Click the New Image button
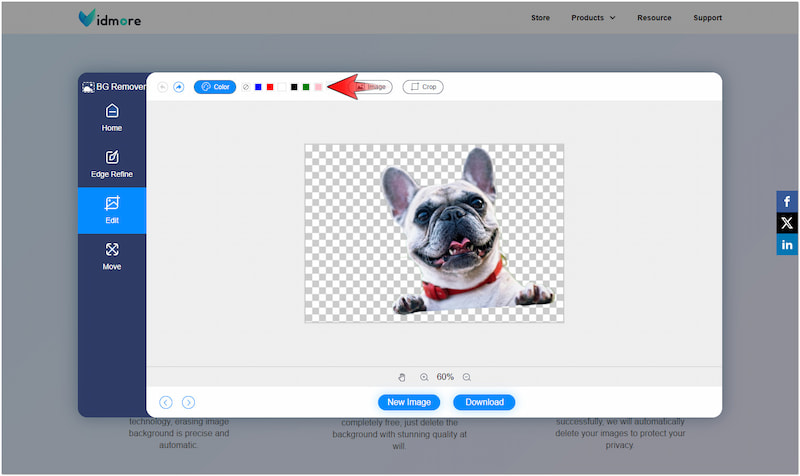This screenshot has height=476, width=800. [409, 402]
